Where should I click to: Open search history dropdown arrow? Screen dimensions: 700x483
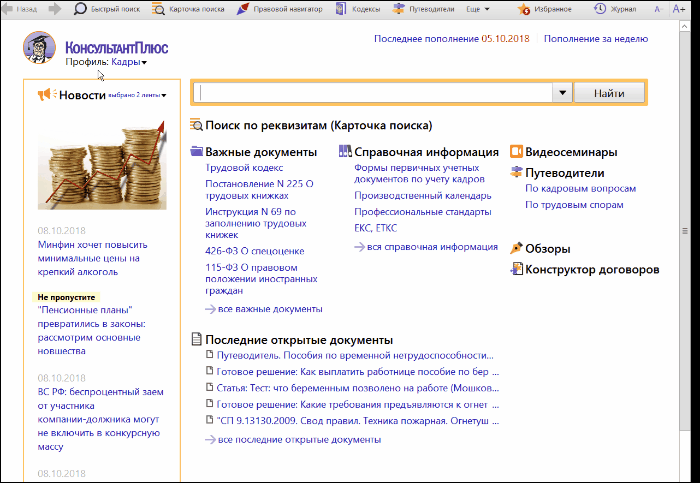pos(562,93)
